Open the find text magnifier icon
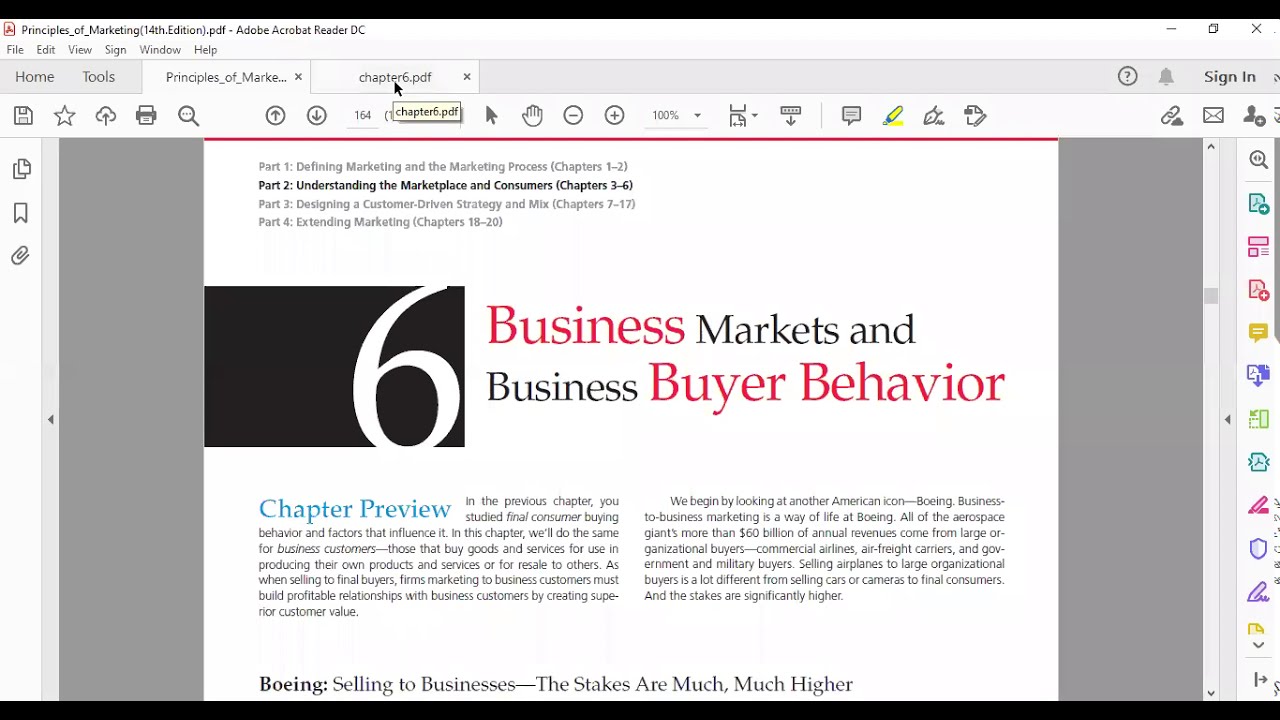 188,116
